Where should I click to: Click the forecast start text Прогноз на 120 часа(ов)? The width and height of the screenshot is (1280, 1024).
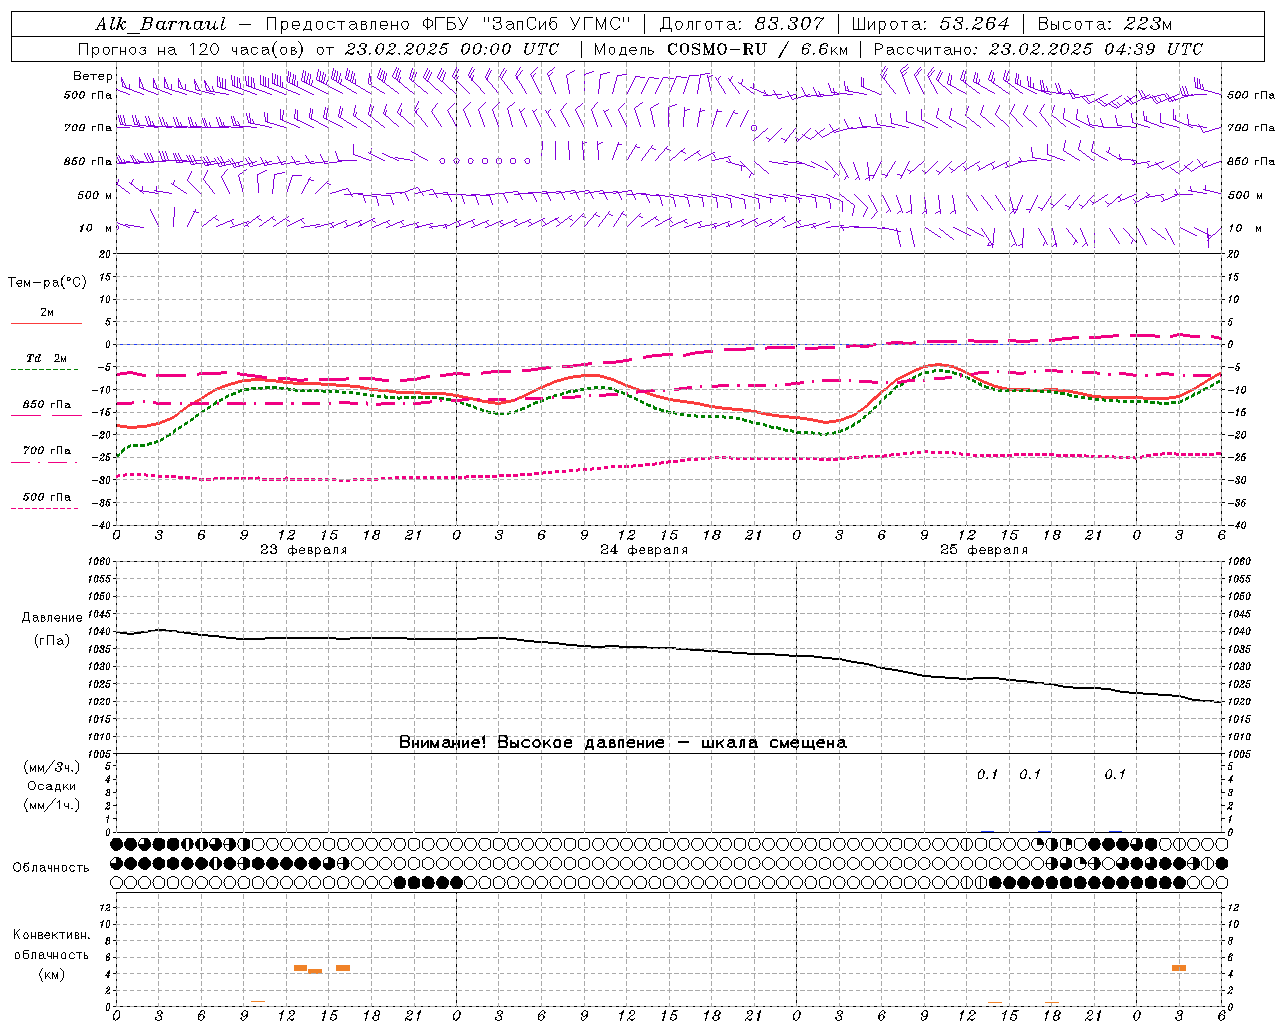coord(193,49)
